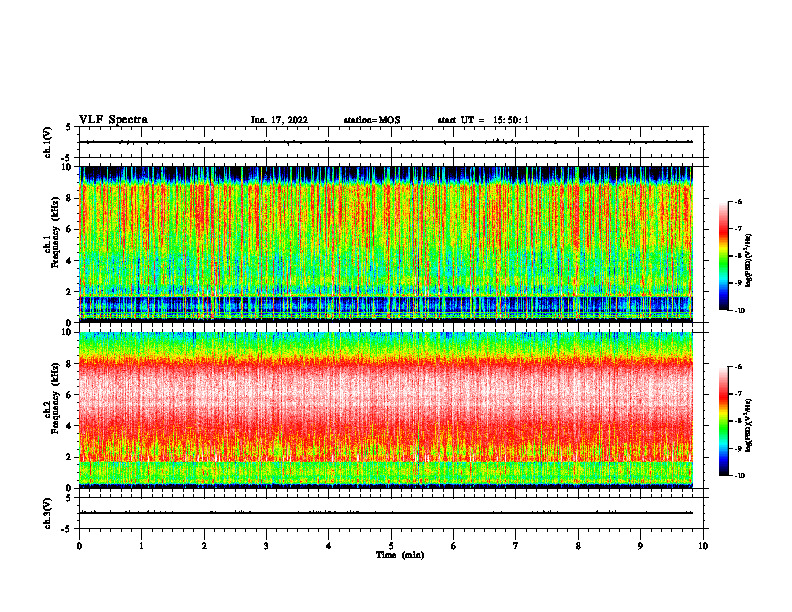Click the -6 label on ch.2 color bar

(x=739, y=367)
